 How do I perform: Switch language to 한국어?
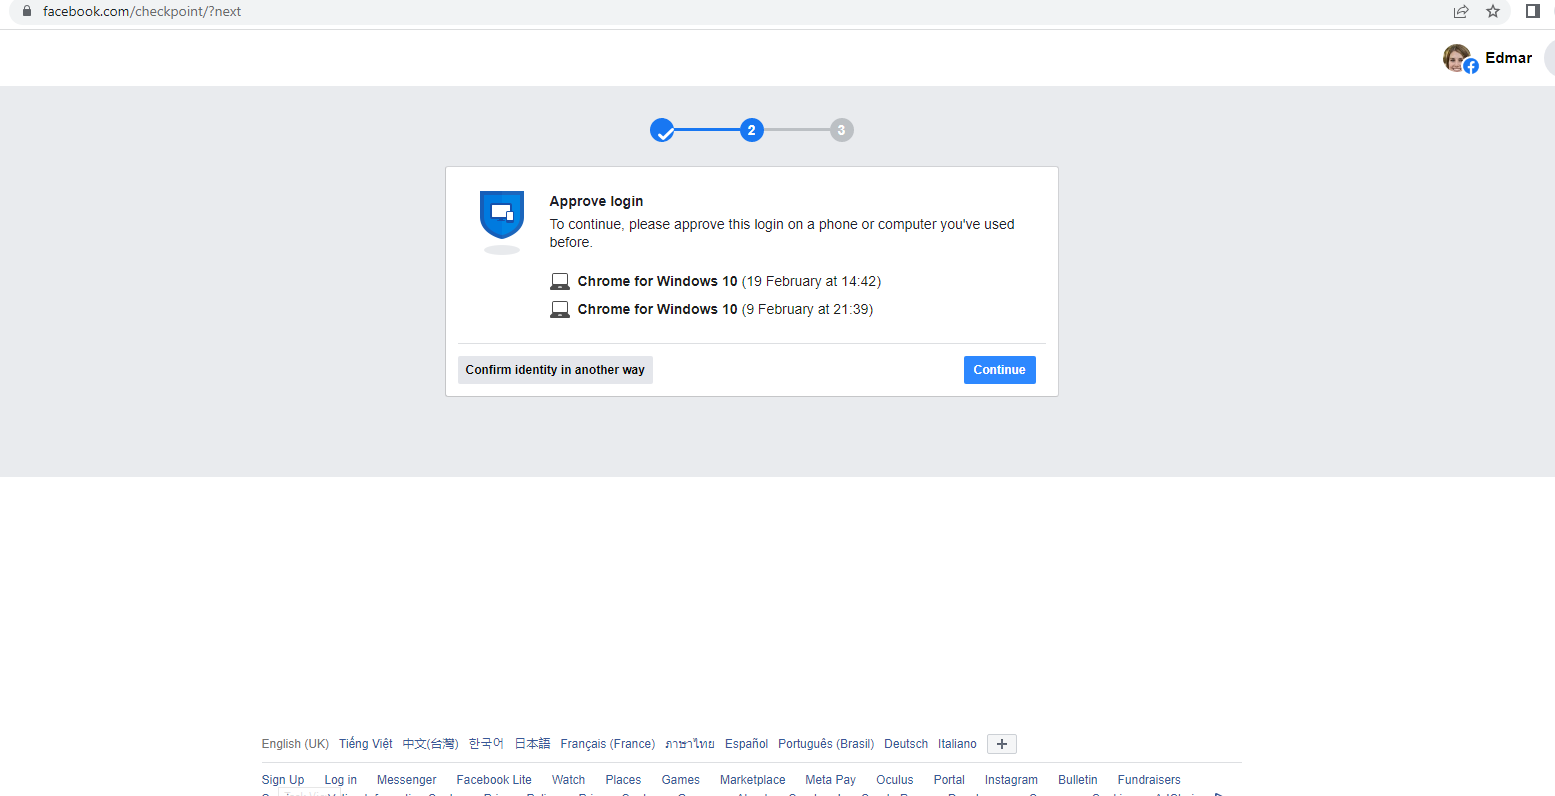point(486,744)
